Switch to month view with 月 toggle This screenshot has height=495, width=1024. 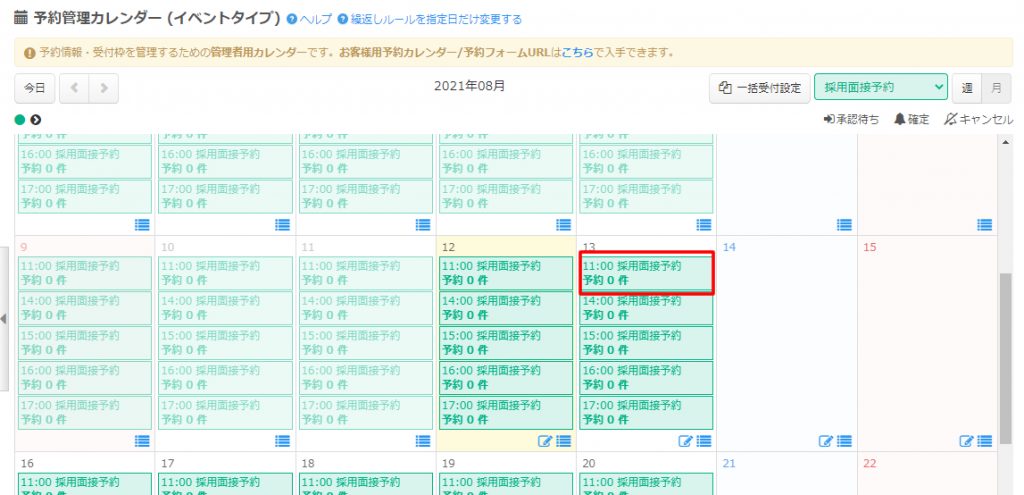(x=995, y=88)
